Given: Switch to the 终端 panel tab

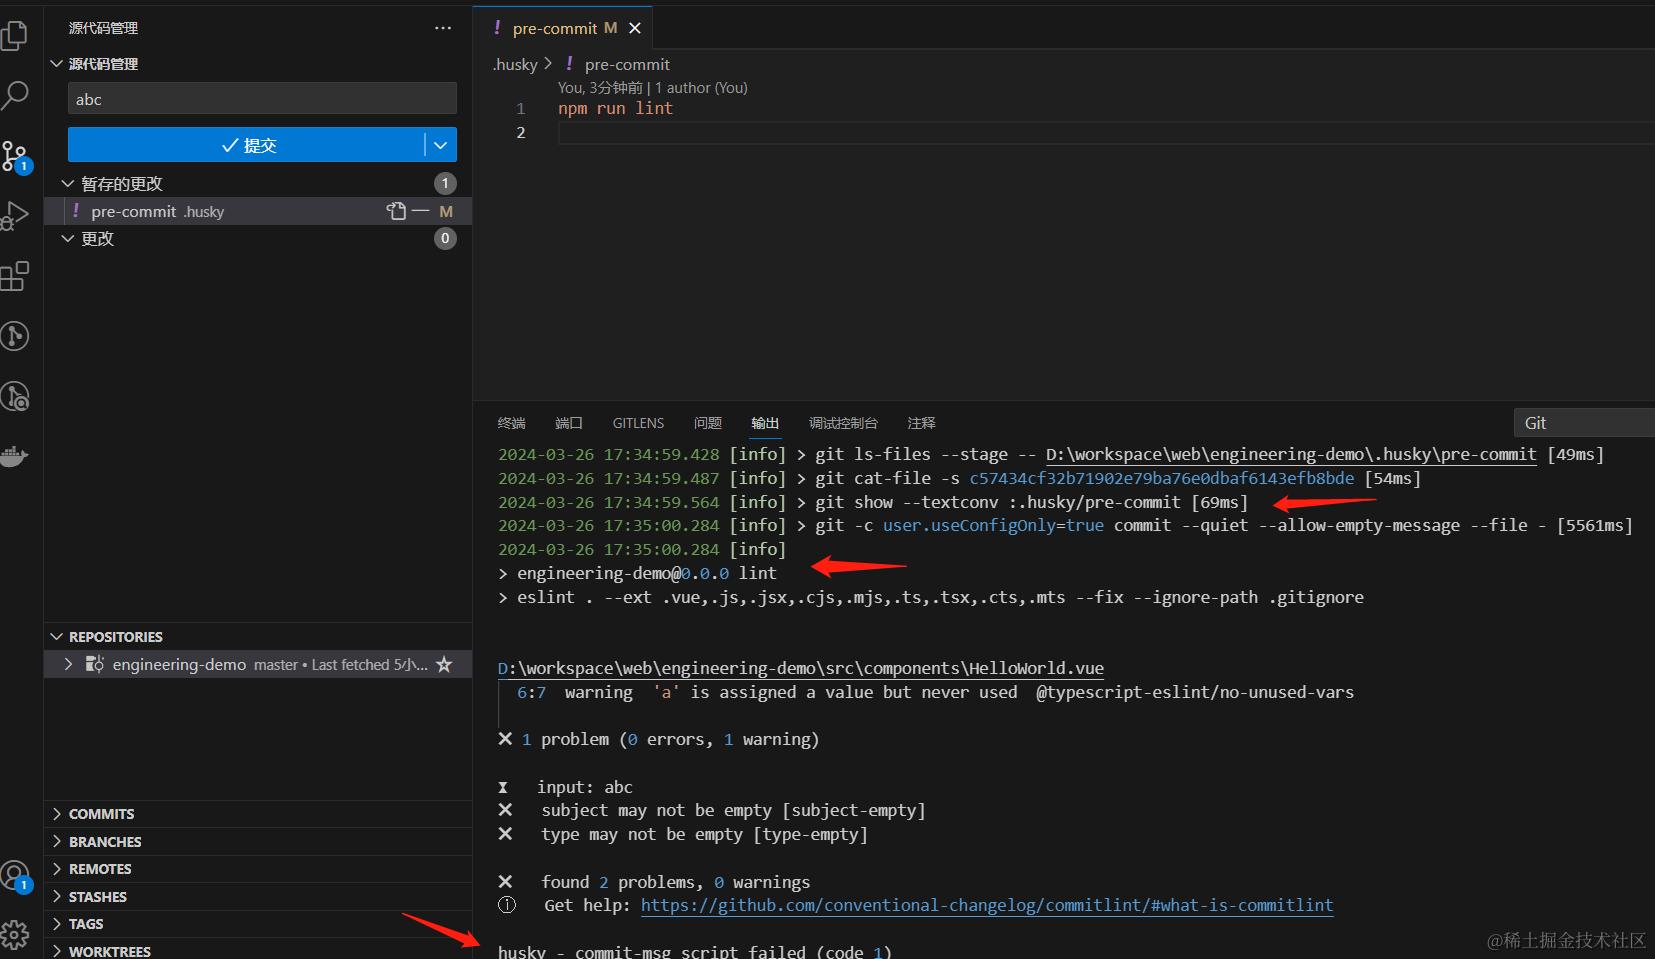Looking at the screenshot, I should point(512,423).
